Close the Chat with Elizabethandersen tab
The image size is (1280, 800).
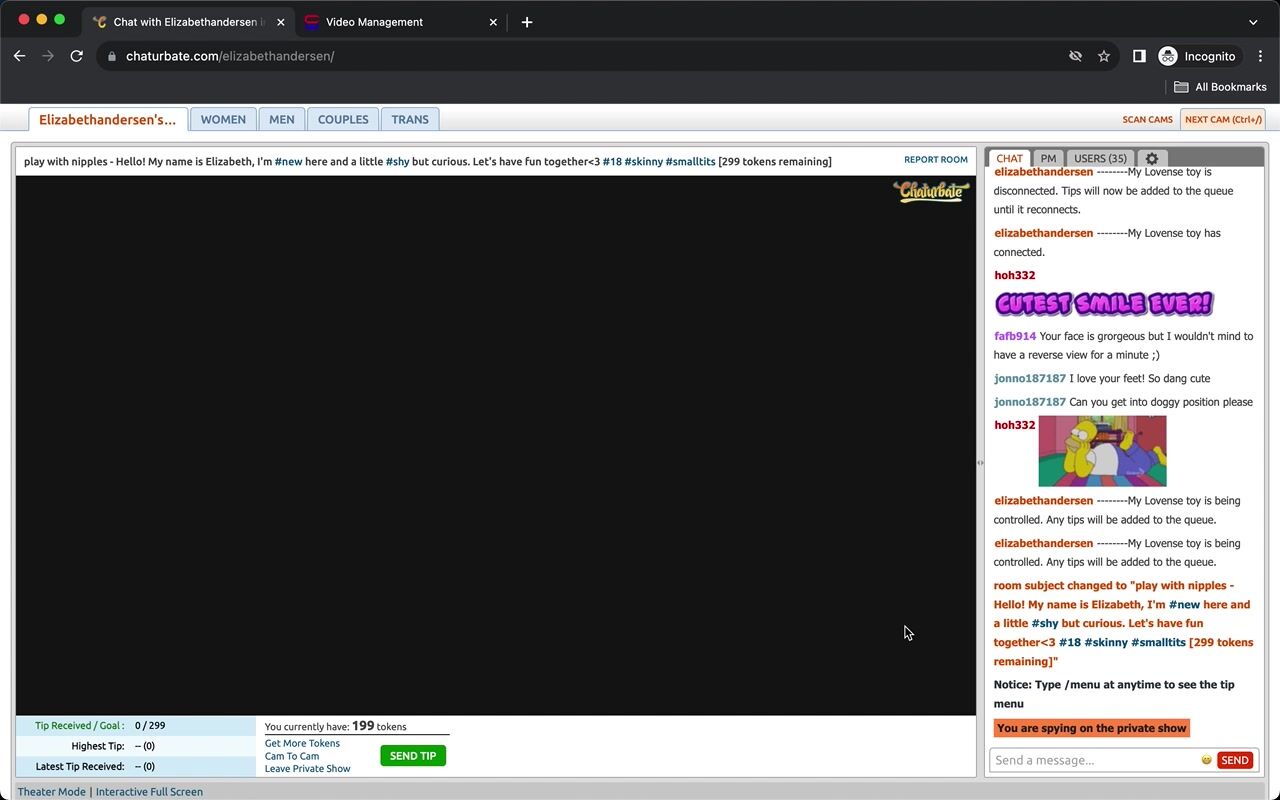point(281,22)
